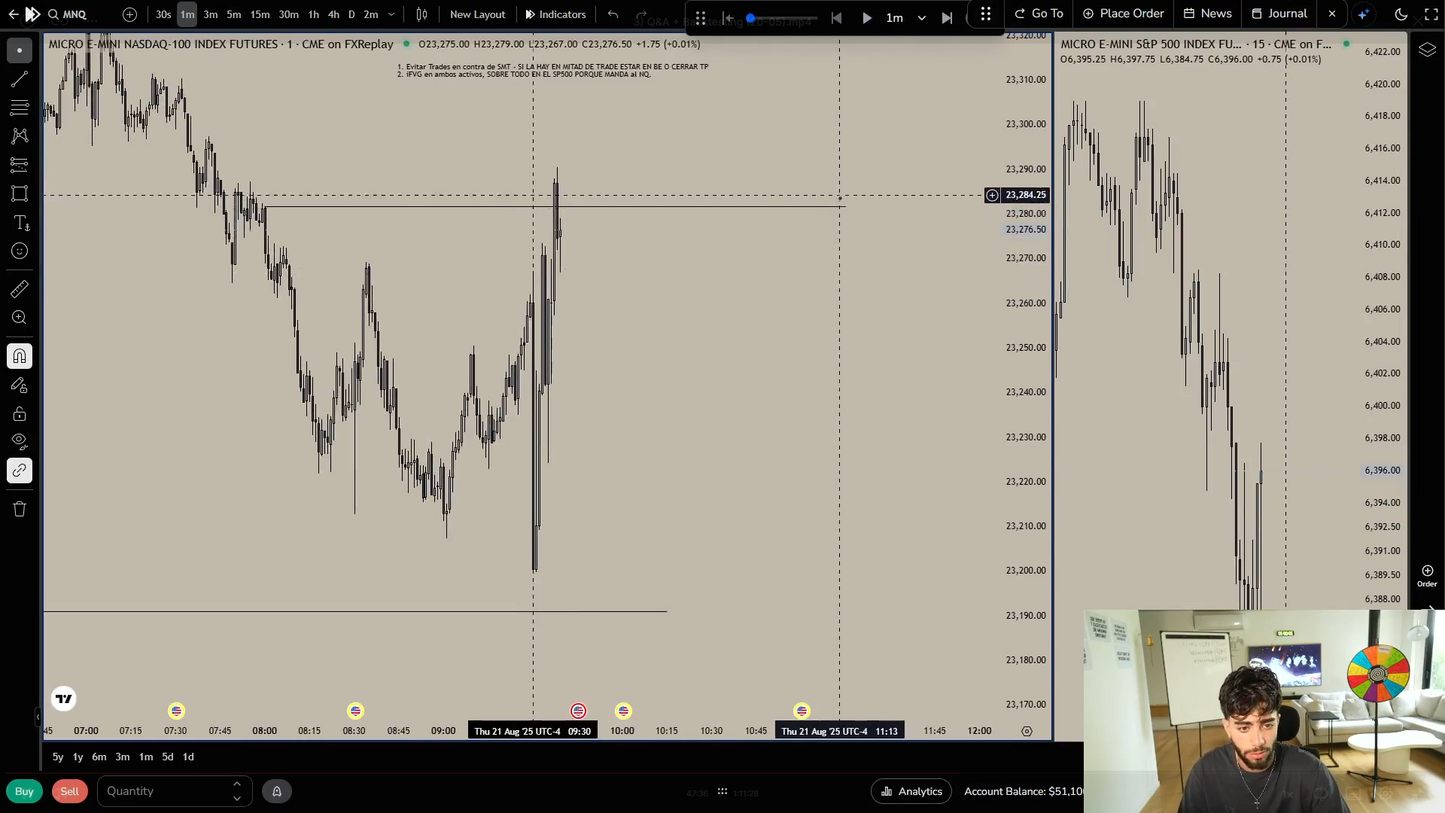Open the 07:30 economic event marker
The height and width of the screenshot is (813, 1445).
click(176, 711)
